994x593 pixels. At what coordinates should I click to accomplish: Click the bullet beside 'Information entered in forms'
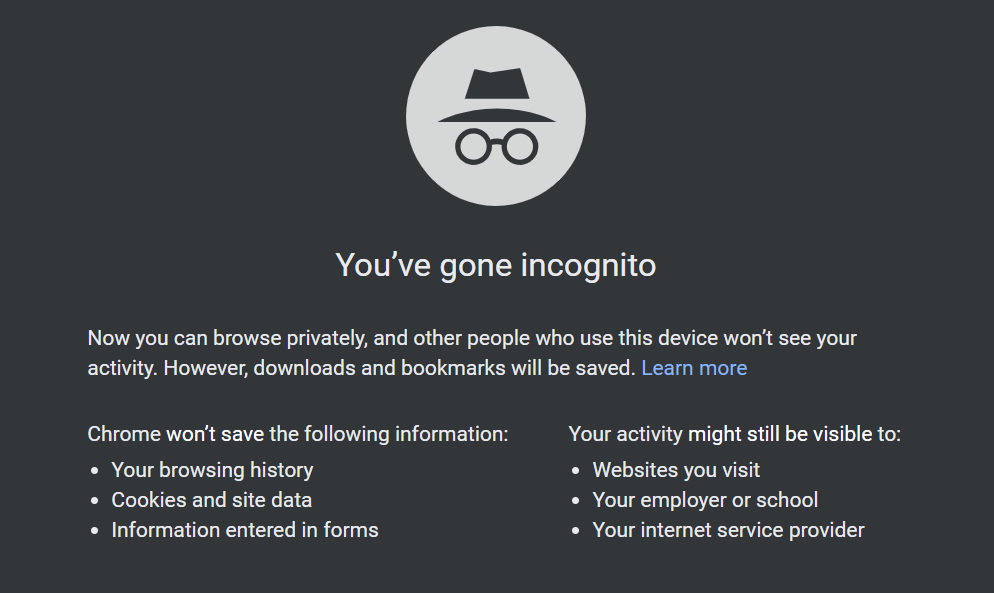click(x=95, y=531)
